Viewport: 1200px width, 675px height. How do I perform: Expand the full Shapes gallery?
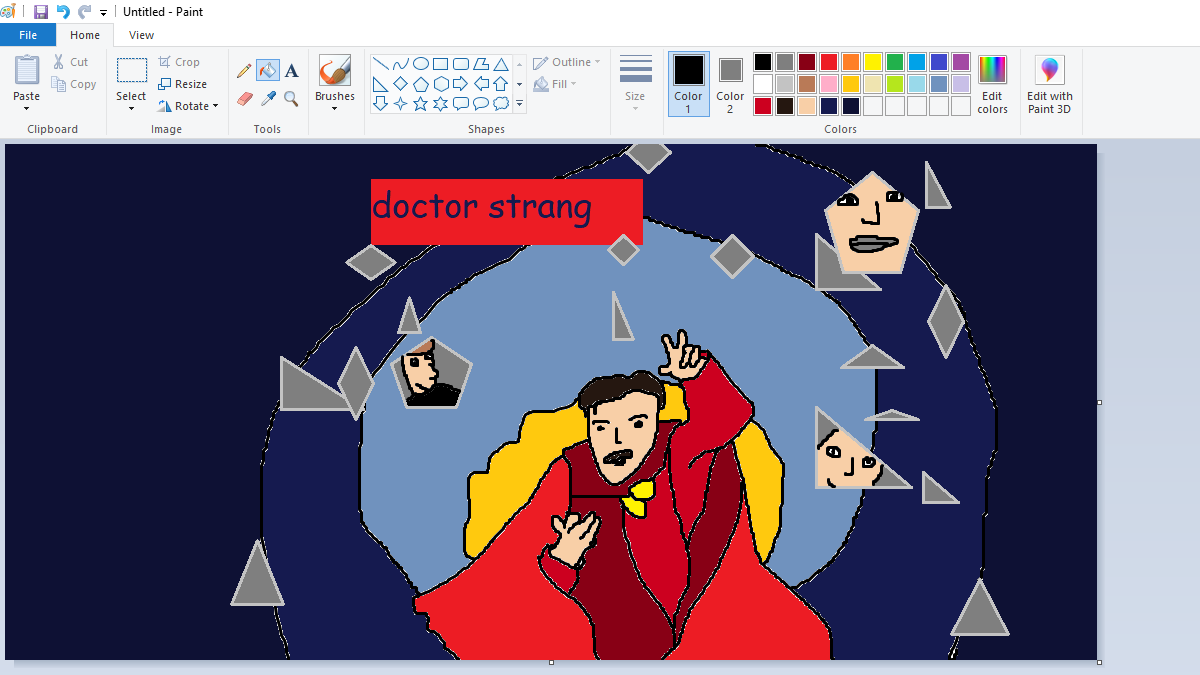(x=519, y=103)
